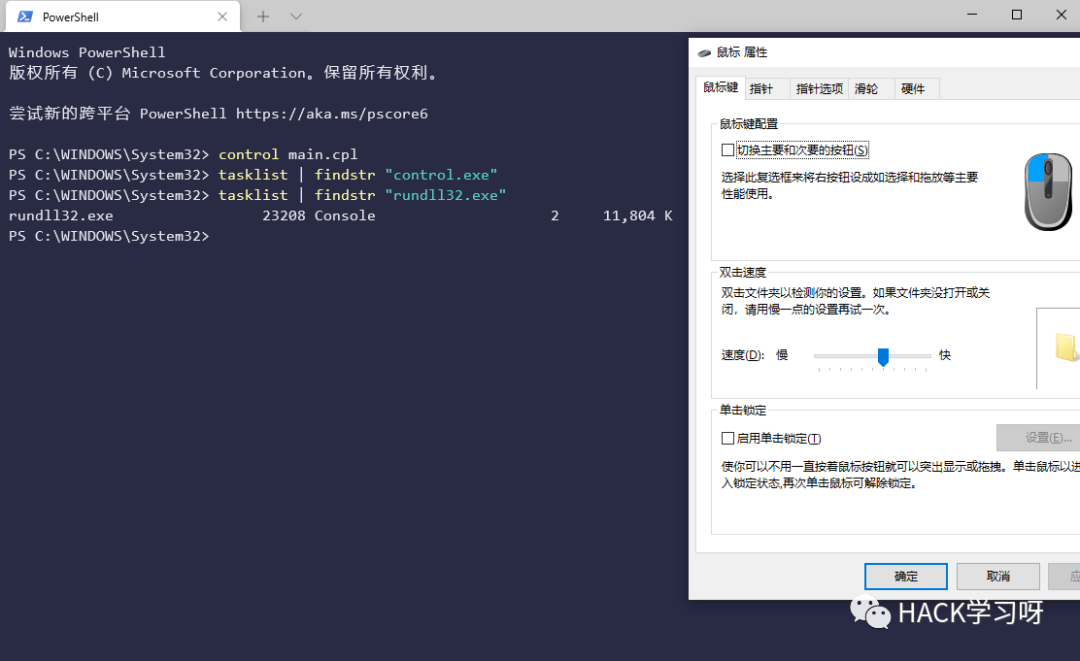Check 切换主要和次要的按钮 checkbox
The image size is (1080, 661).
click(x=727, y=150)
